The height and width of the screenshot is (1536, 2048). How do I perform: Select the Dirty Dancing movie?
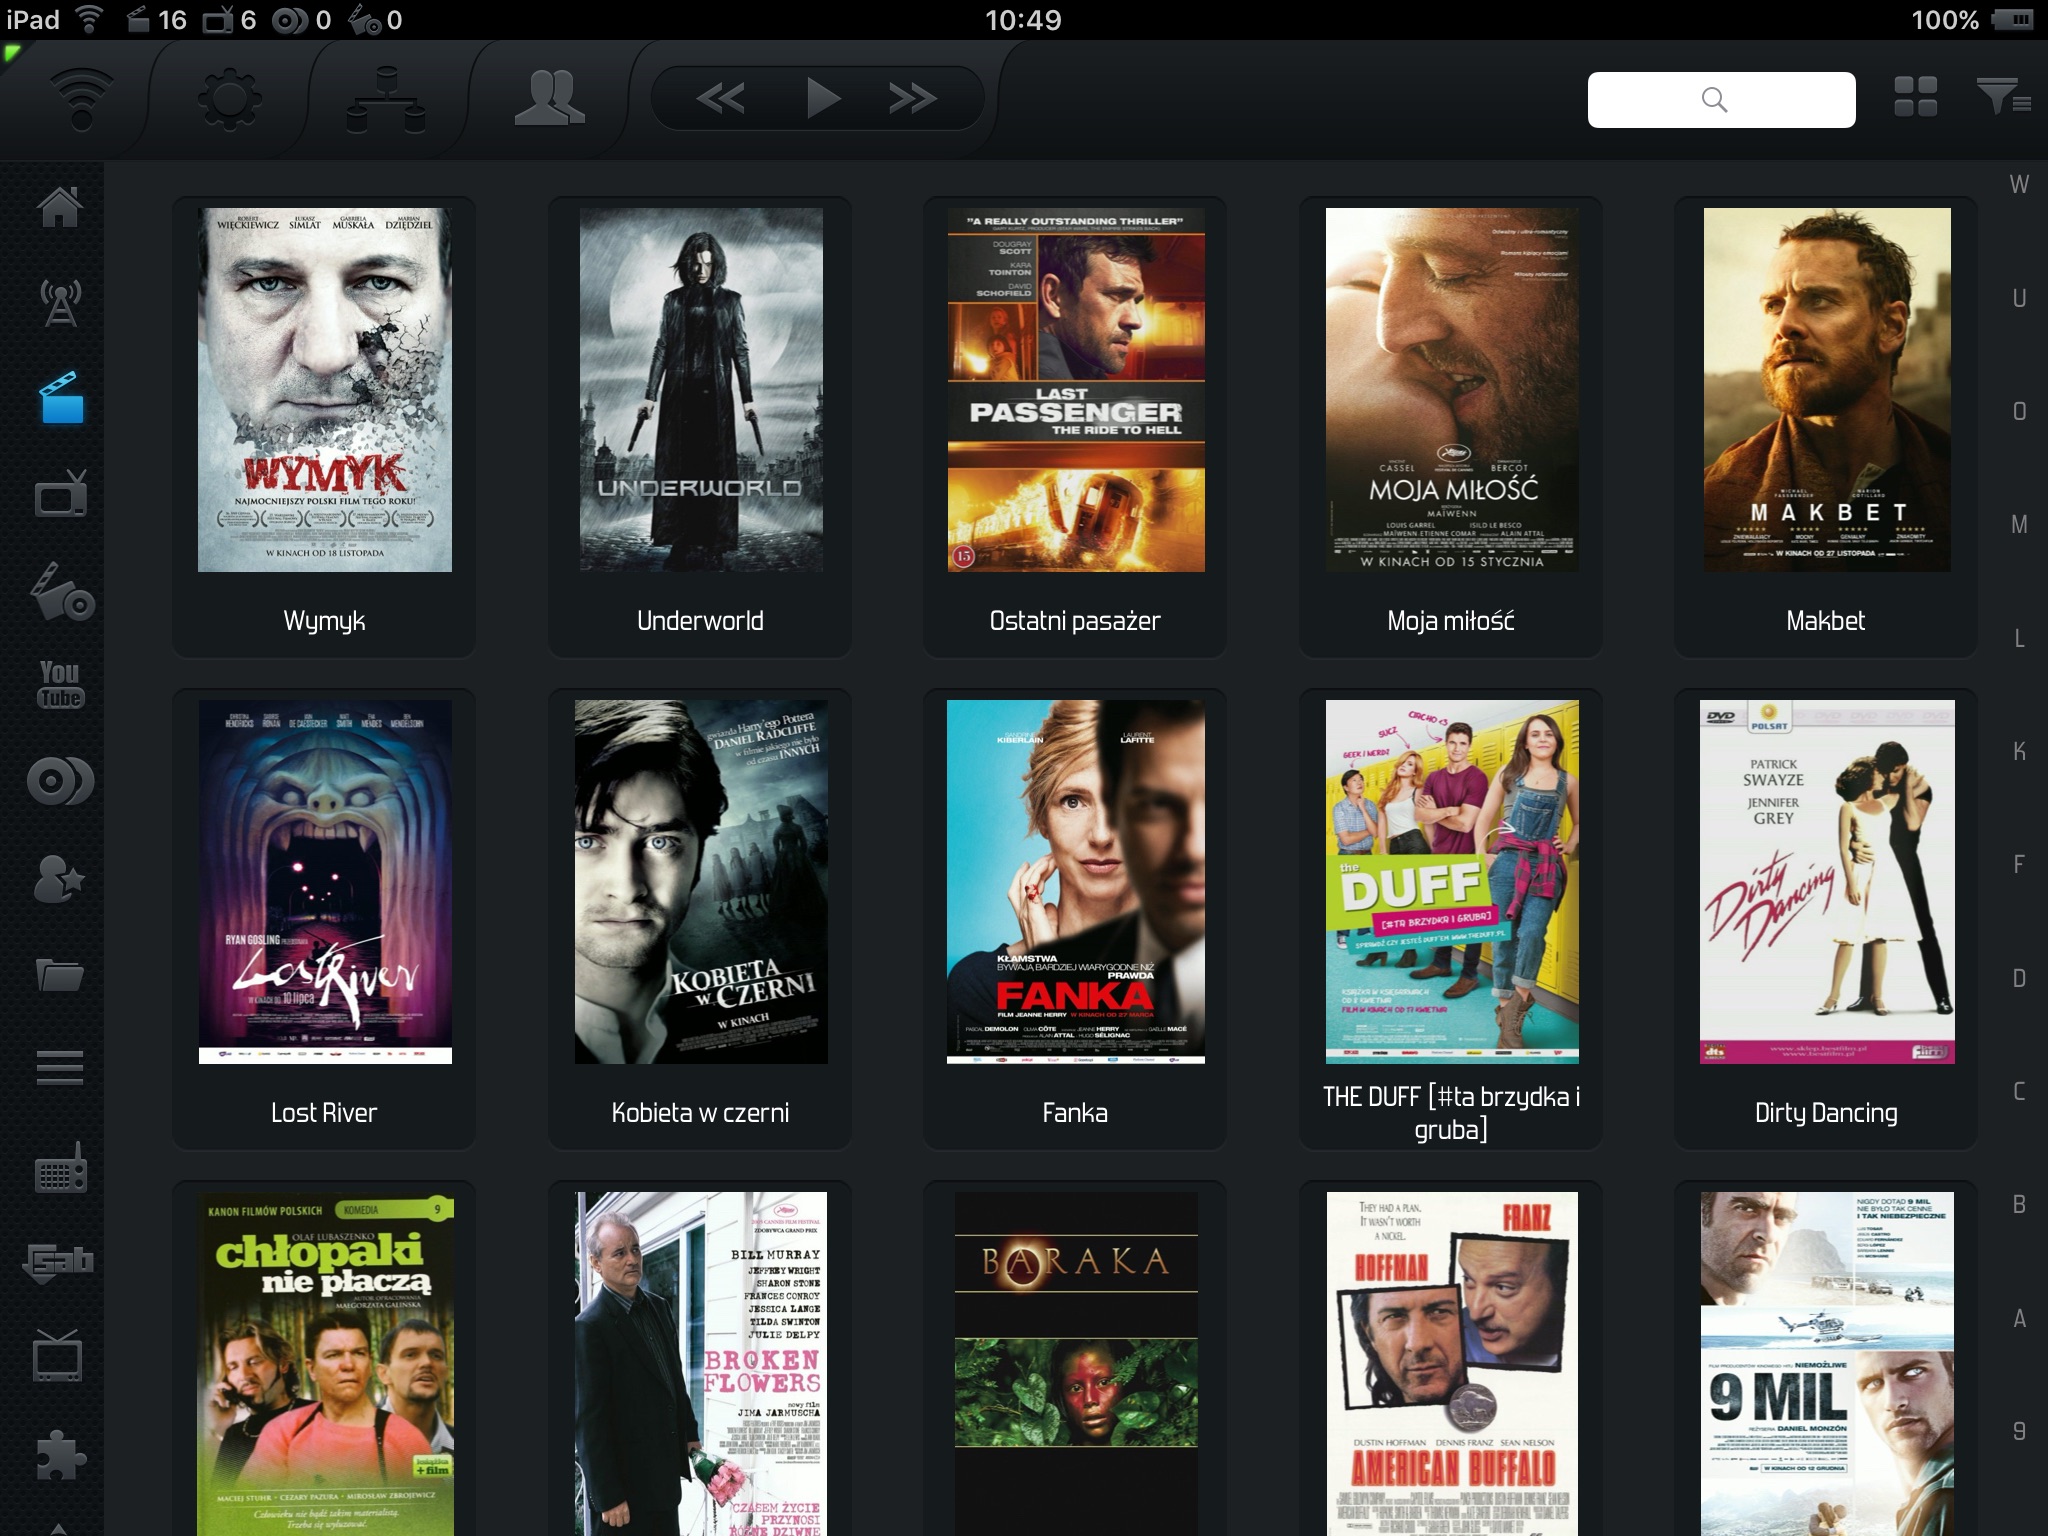coord(1826,882)
